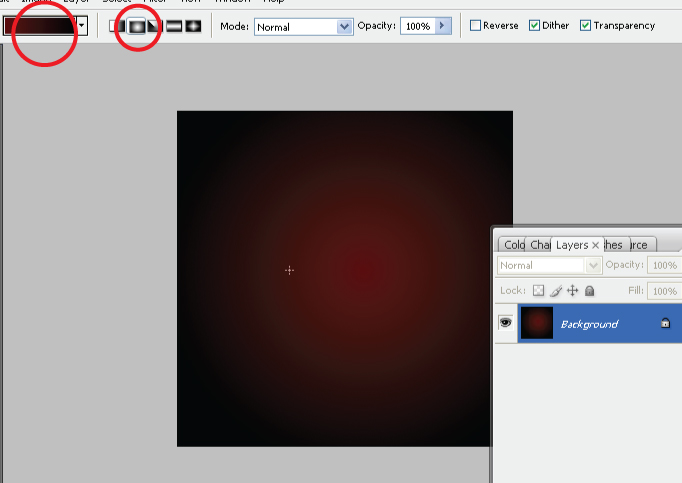This screenshot has height=483, width=682.
Task: Open the layer blending mode dropdown
Action: tap(550, 265)
